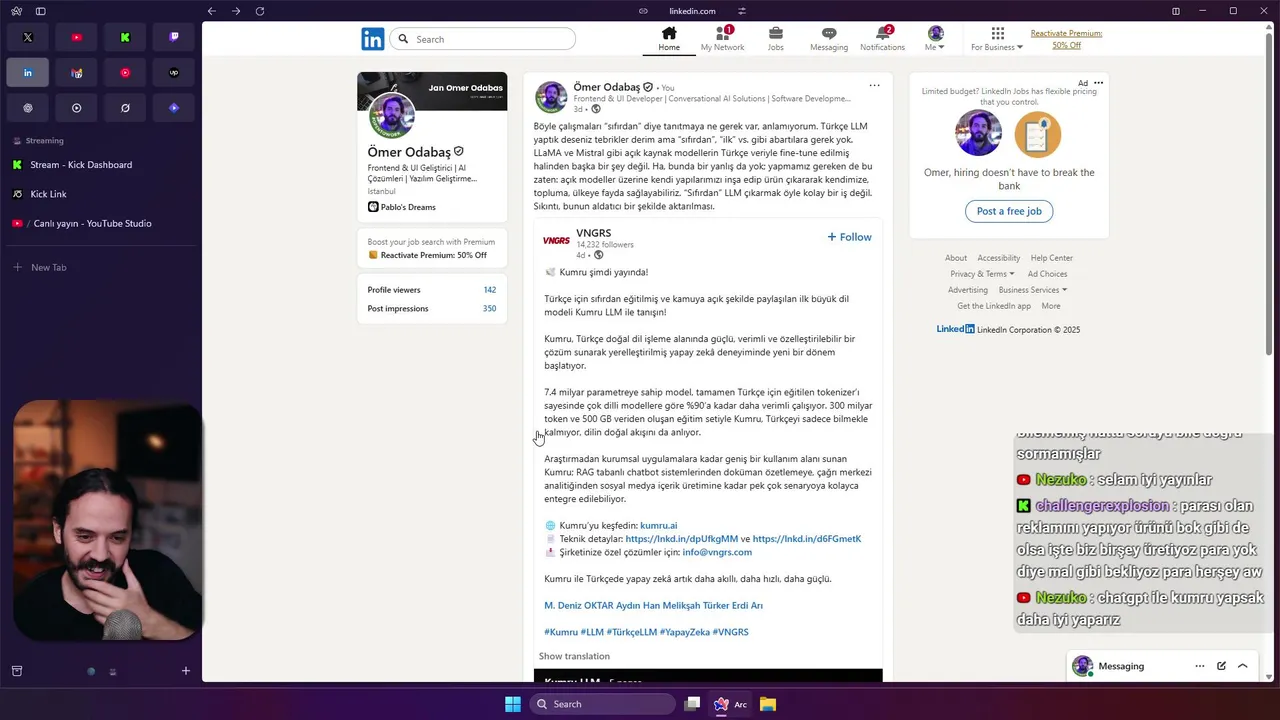The height and width of the screenshot is (720, 1280).
Task: Click Ad Choices footer link
Action: pyautogui.click(x=1047, y=274)
